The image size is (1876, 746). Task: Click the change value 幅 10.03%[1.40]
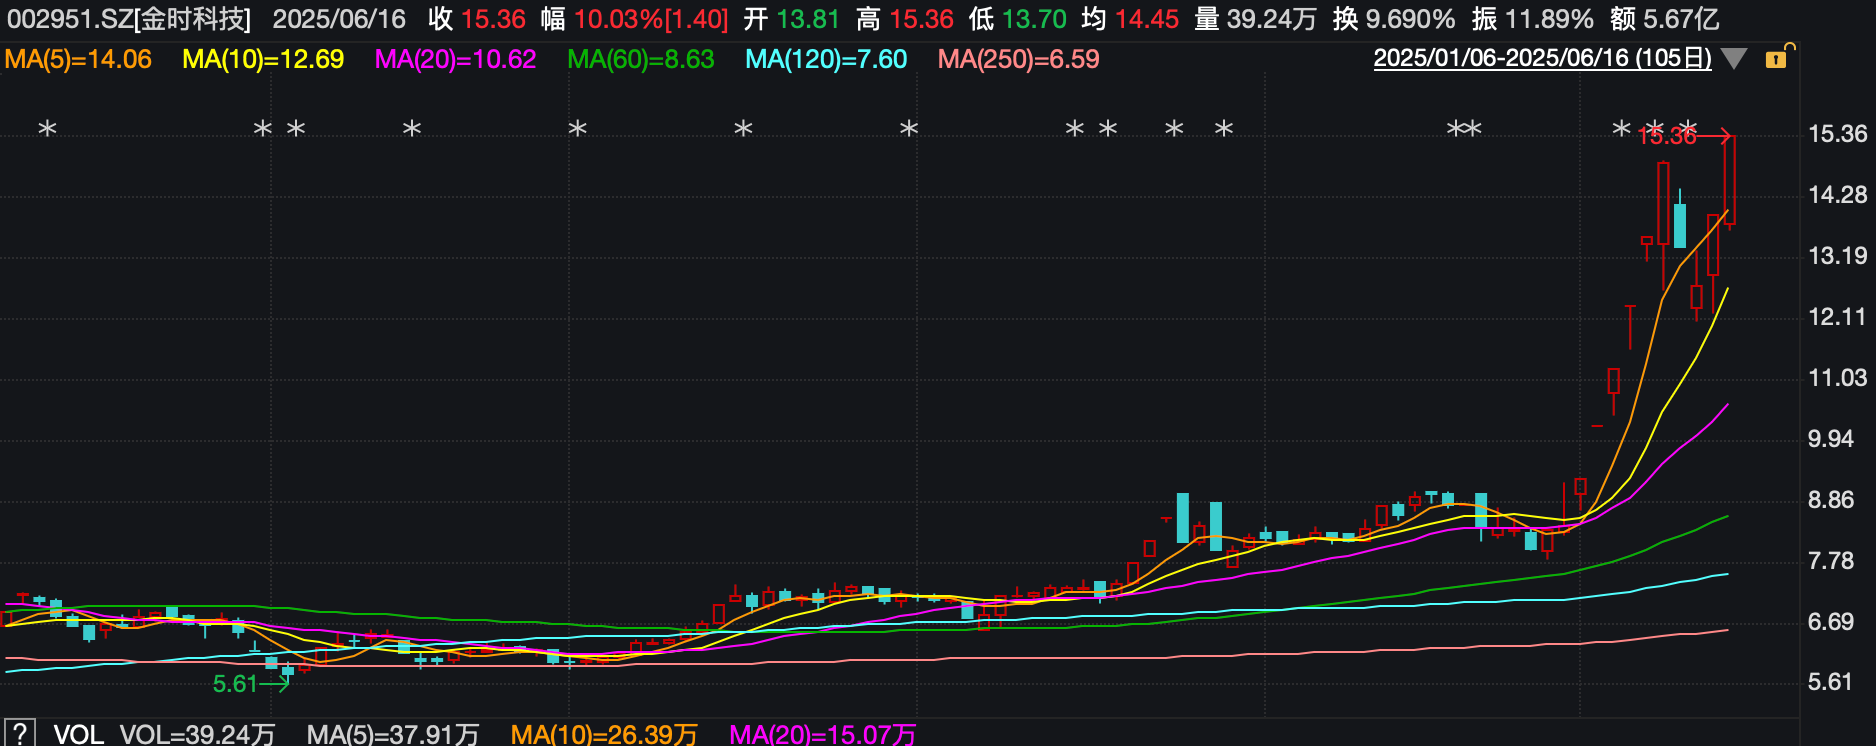(635, 19)
